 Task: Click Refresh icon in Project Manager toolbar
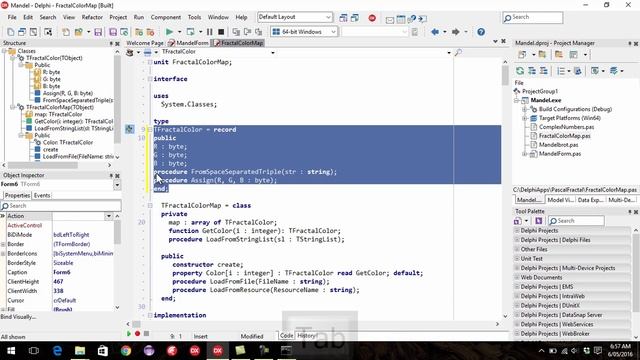click(520, 71)
